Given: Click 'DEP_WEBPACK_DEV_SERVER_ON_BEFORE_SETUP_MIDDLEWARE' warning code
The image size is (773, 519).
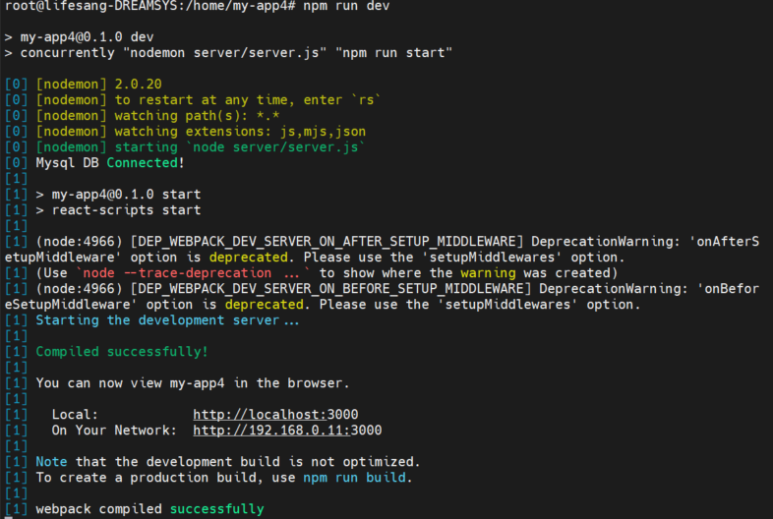Looking at the screenshot, I should 330,289.
